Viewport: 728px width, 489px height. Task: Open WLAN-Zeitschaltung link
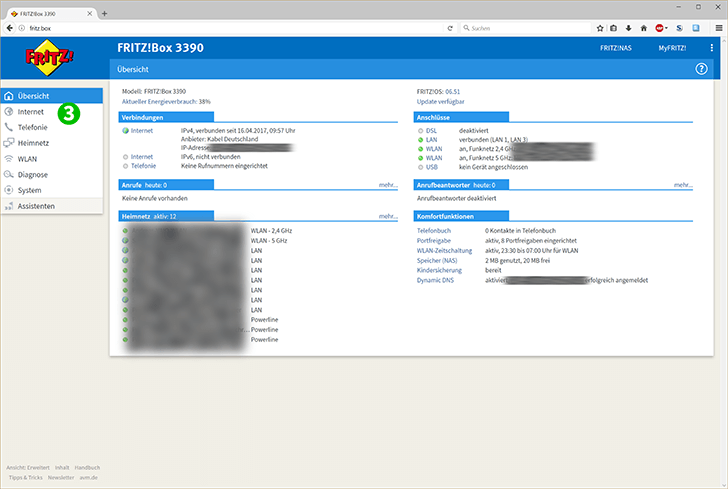[444, 250]
